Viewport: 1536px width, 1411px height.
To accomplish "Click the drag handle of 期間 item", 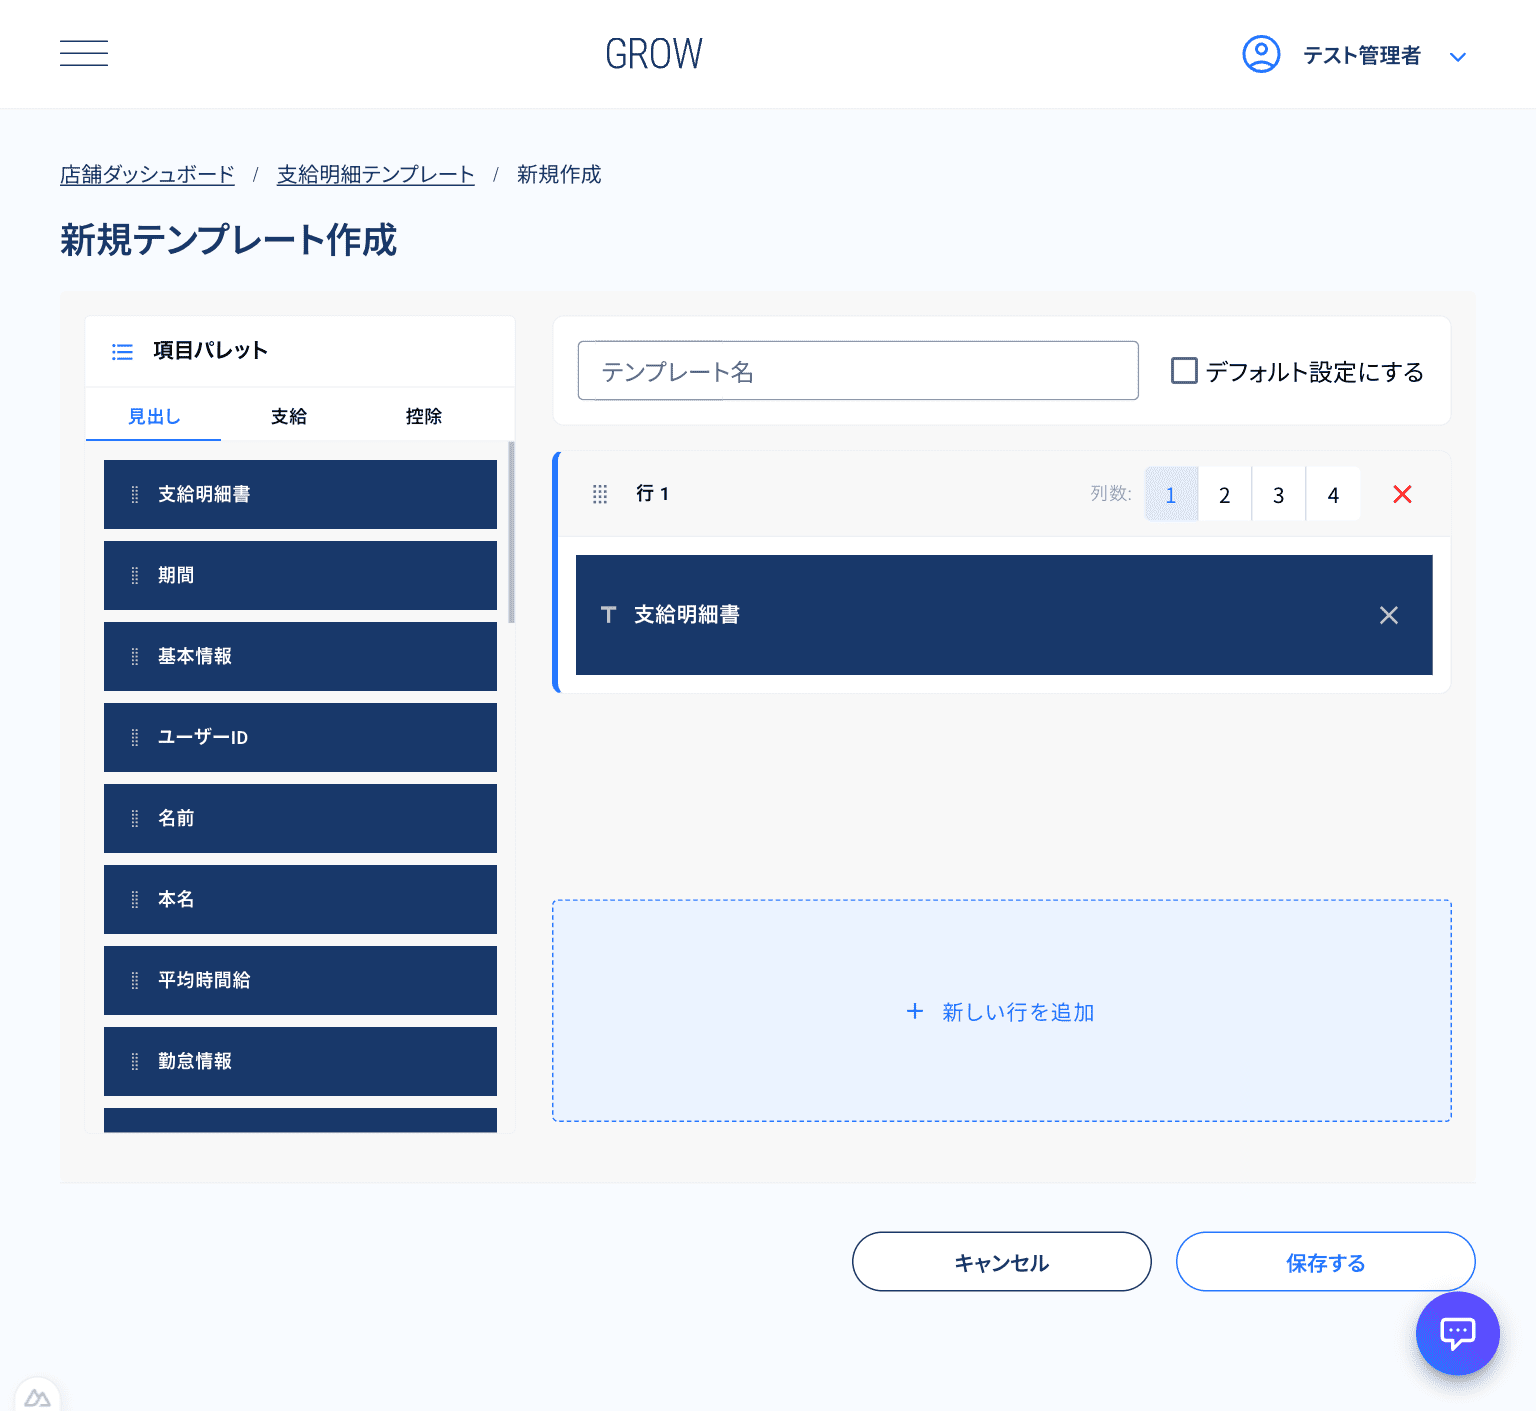I will pos(136,575).
